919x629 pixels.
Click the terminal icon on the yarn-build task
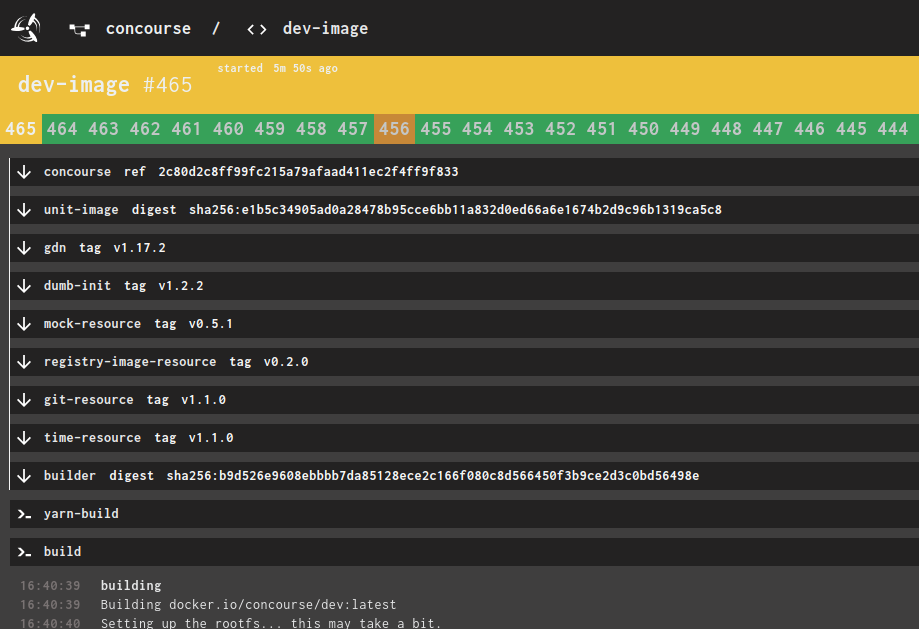24,513
